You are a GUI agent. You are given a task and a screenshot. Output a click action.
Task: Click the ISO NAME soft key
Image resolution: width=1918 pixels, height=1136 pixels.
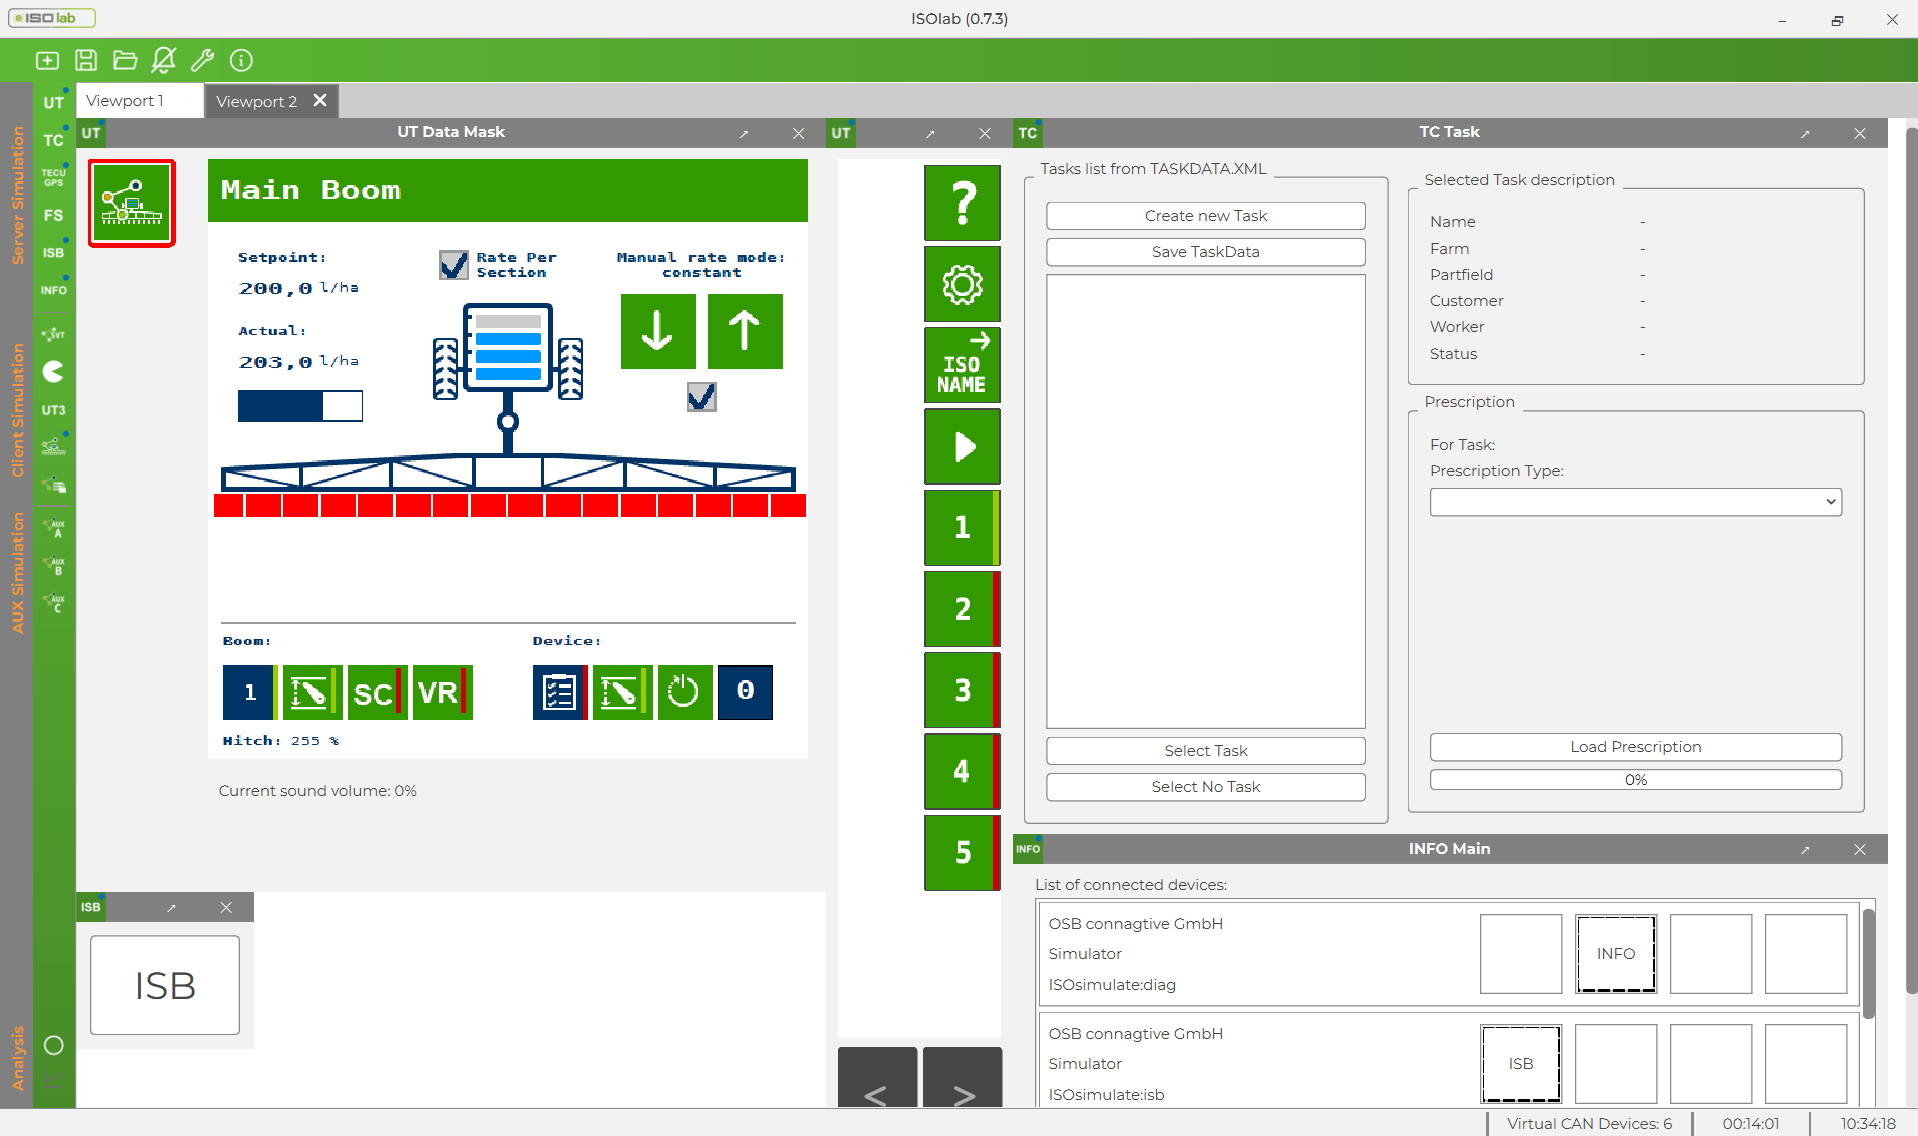[x=962, y=366]
